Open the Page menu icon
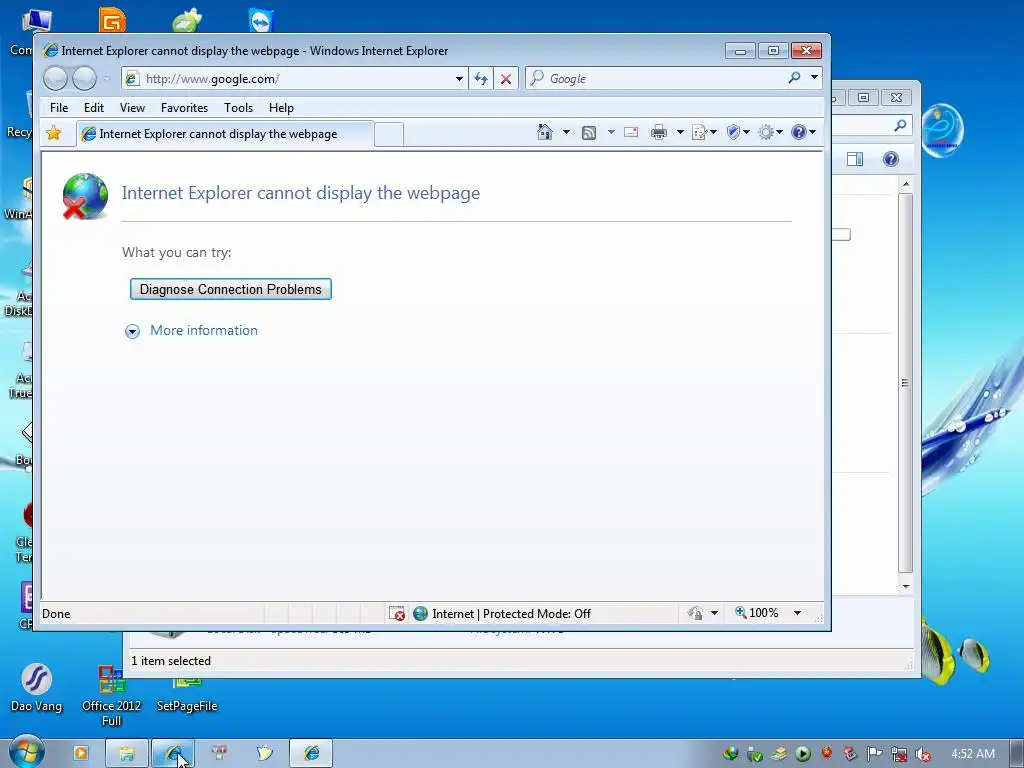 (704, 133)
